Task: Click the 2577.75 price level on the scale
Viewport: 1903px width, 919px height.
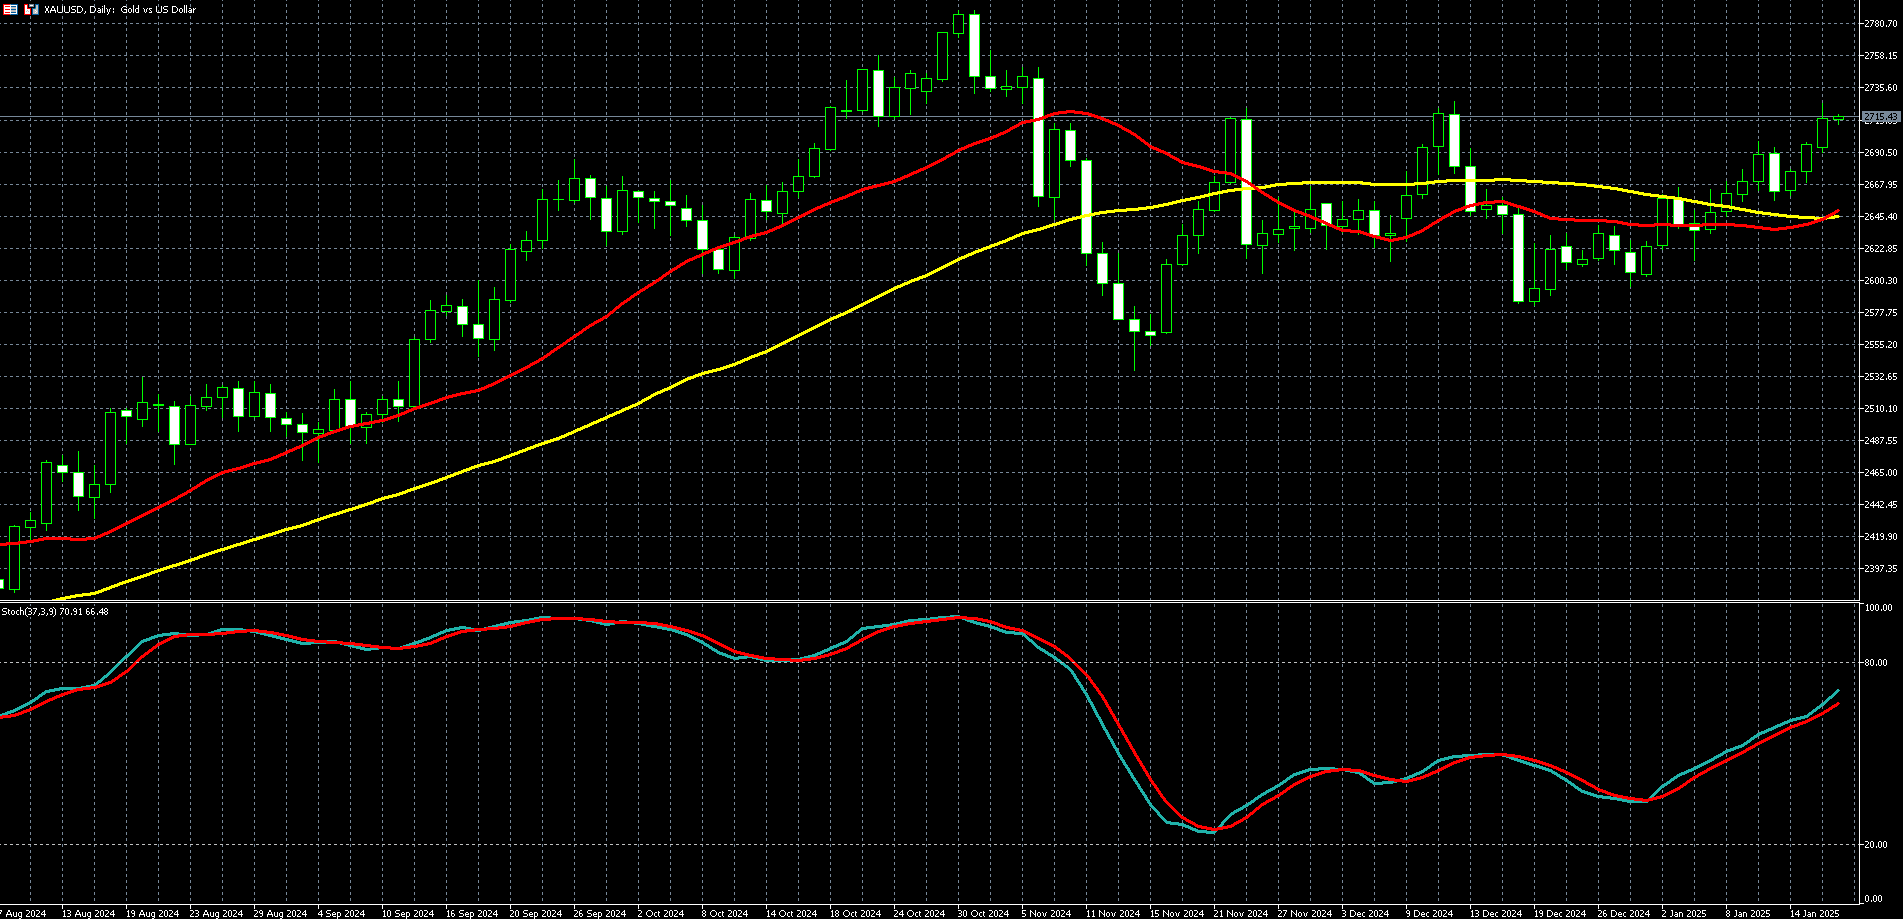Action: click(1881, 312)
